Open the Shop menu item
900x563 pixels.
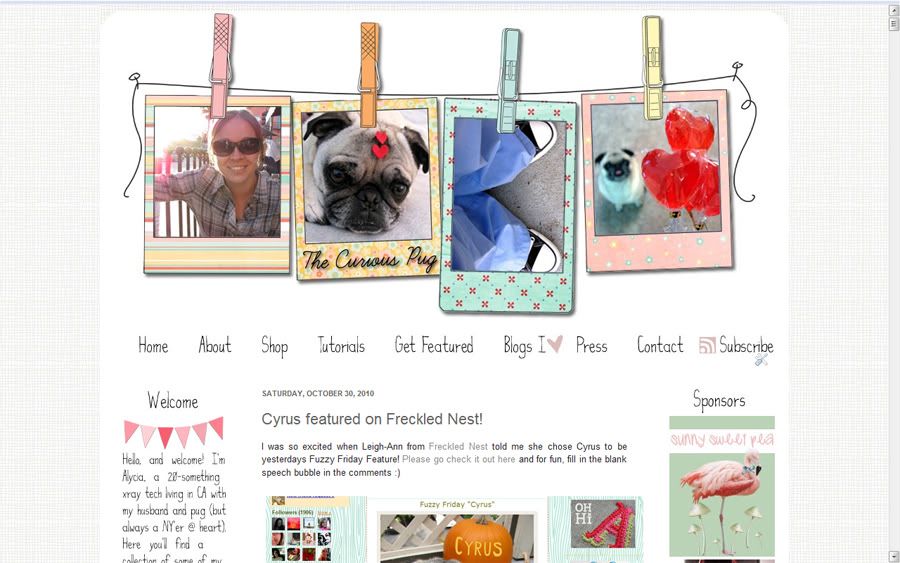274,347
